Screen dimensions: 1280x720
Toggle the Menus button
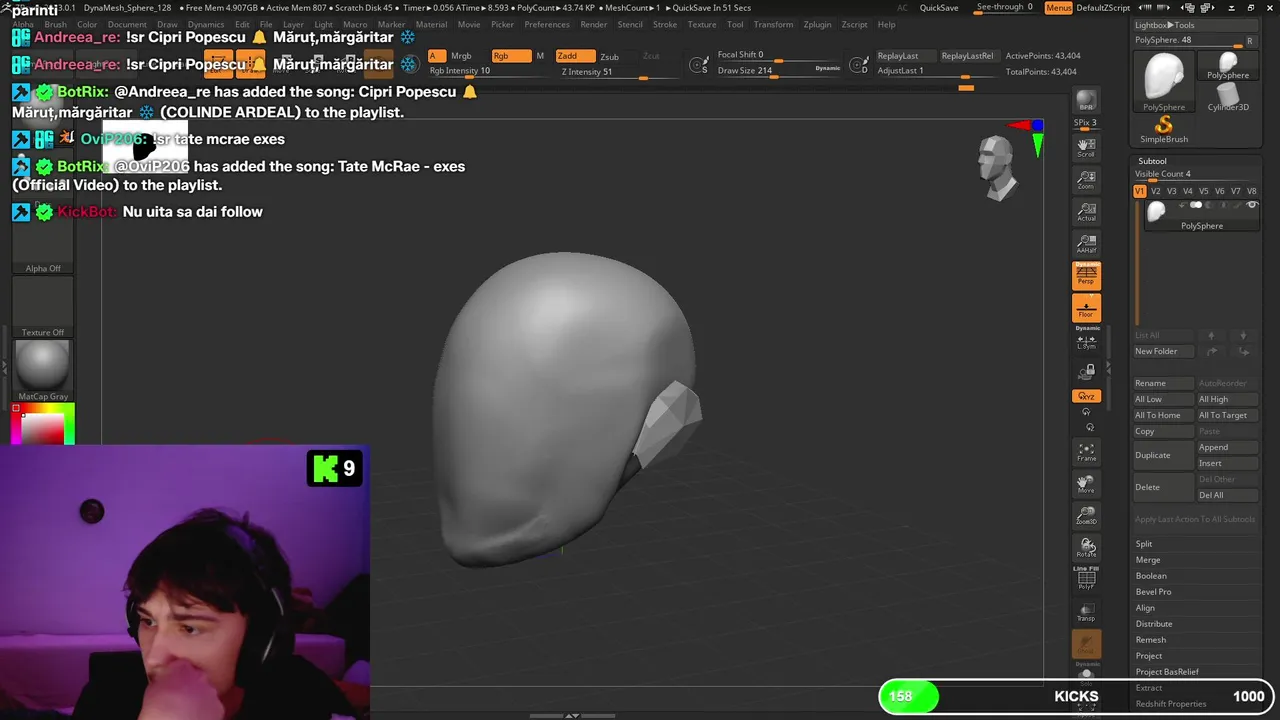pos(1058,8)
